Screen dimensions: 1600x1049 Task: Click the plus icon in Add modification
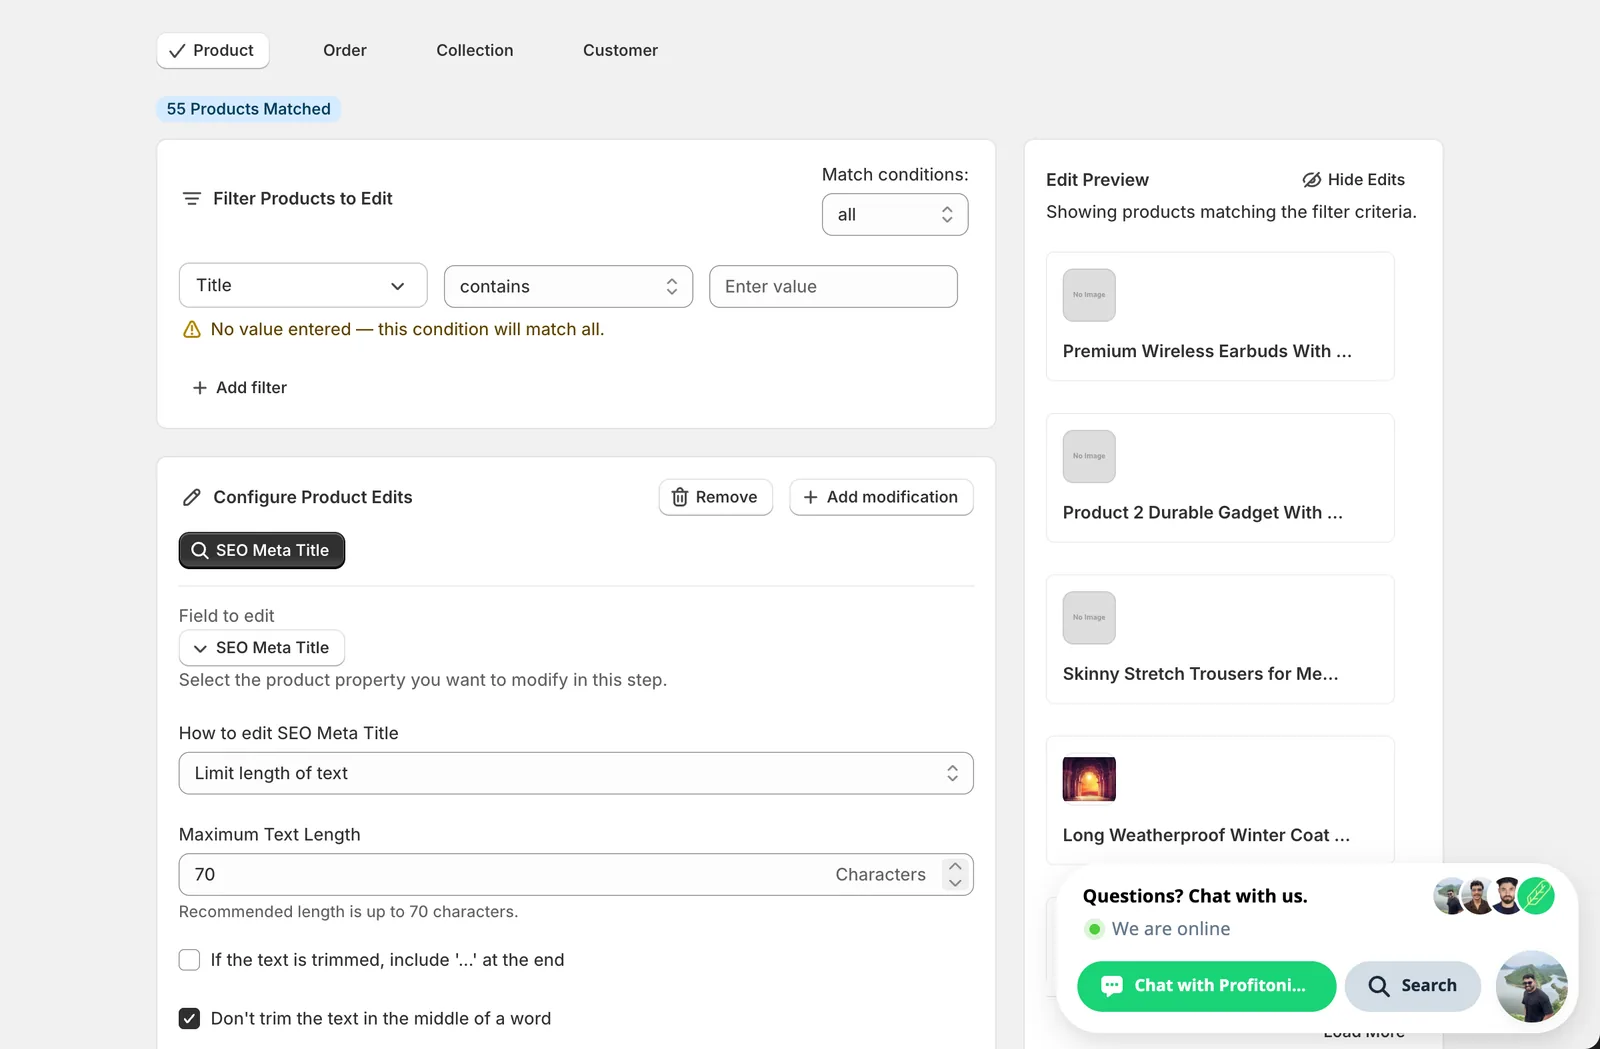810,498
